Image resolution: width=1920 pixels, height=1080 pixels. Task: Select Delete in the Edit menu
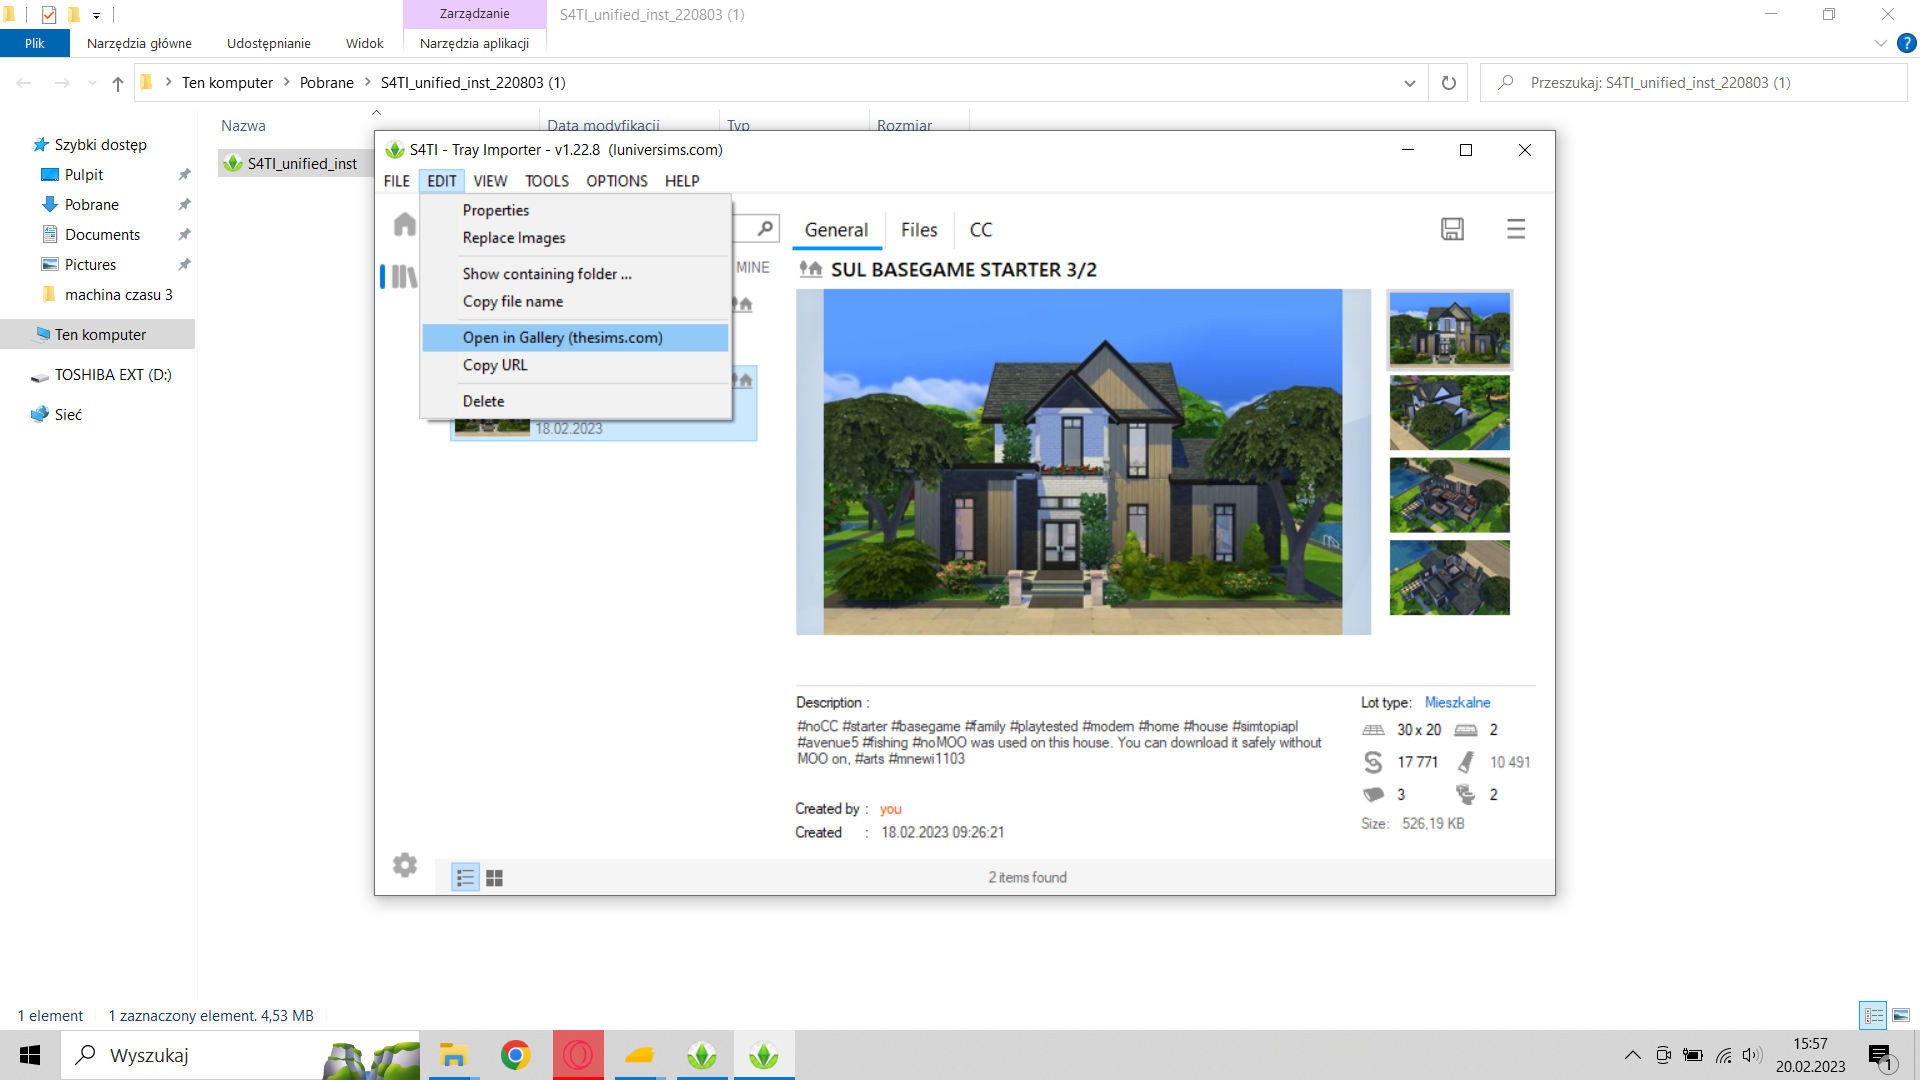(483, 401)
